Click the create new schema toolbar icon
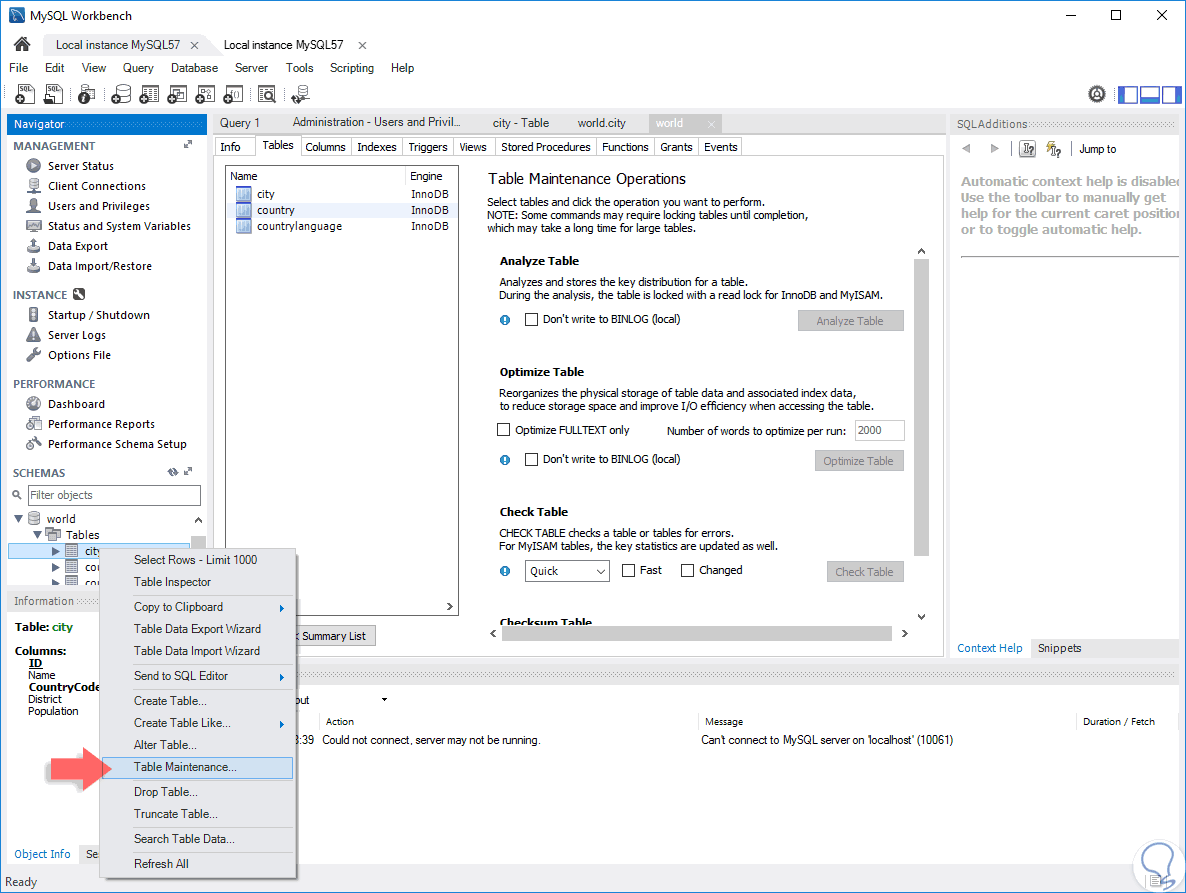 click(x=121, y=94)
